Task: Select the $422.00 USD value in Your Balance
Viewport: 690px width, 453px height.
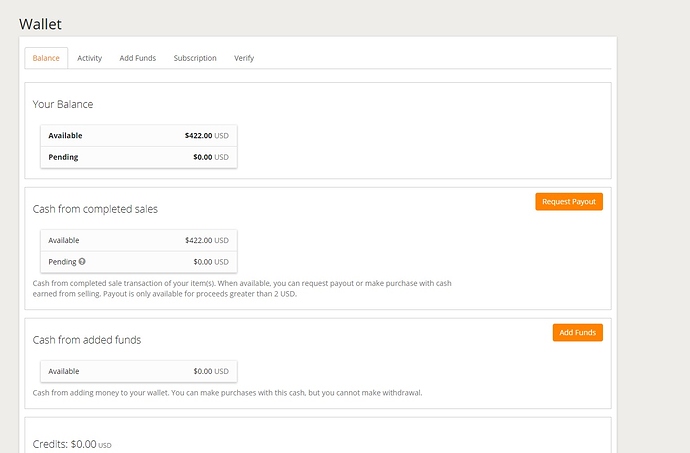Action: (207, 136)
